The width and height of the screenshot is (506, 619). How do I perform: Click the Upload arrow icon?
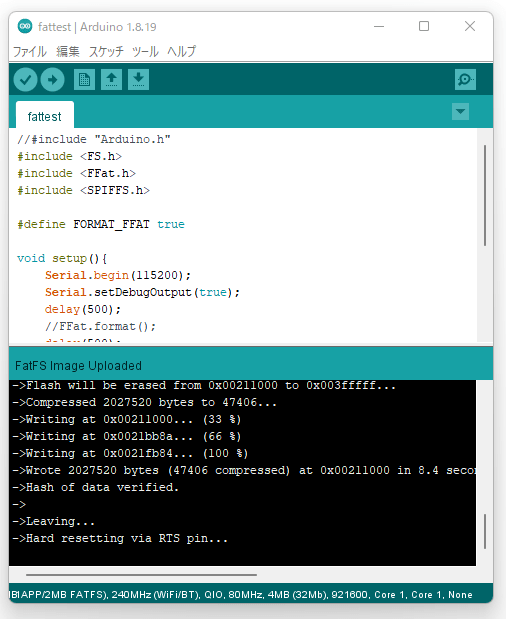pos(52,80)
